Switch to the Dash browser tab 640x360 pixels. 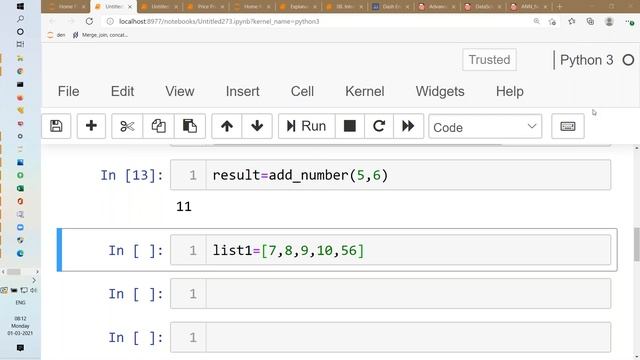click(x=391, y=7)
